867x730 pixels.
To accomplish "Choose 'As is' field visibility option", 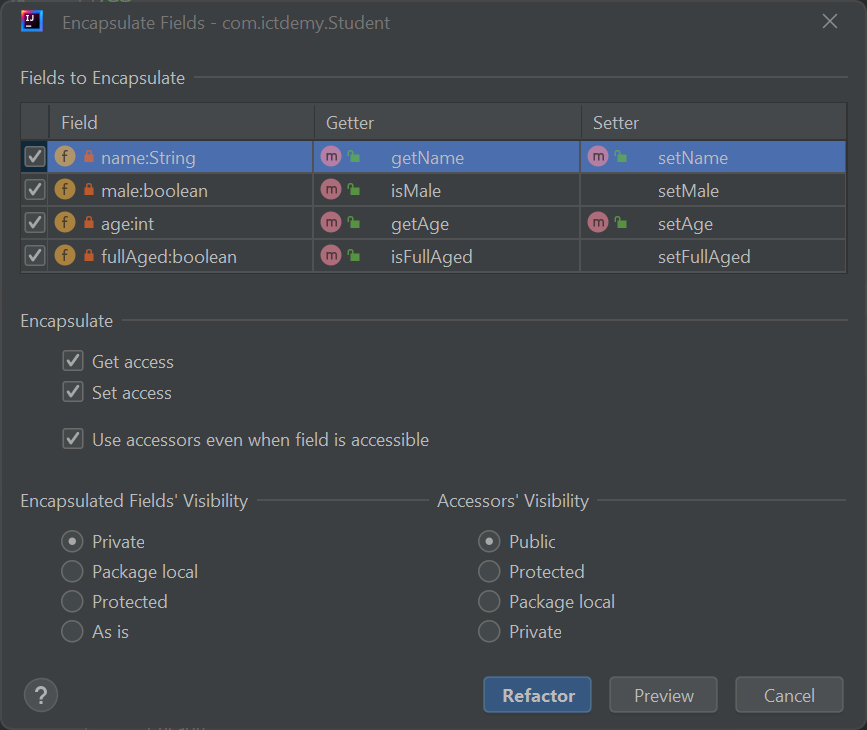I will [x=71, y=631].
